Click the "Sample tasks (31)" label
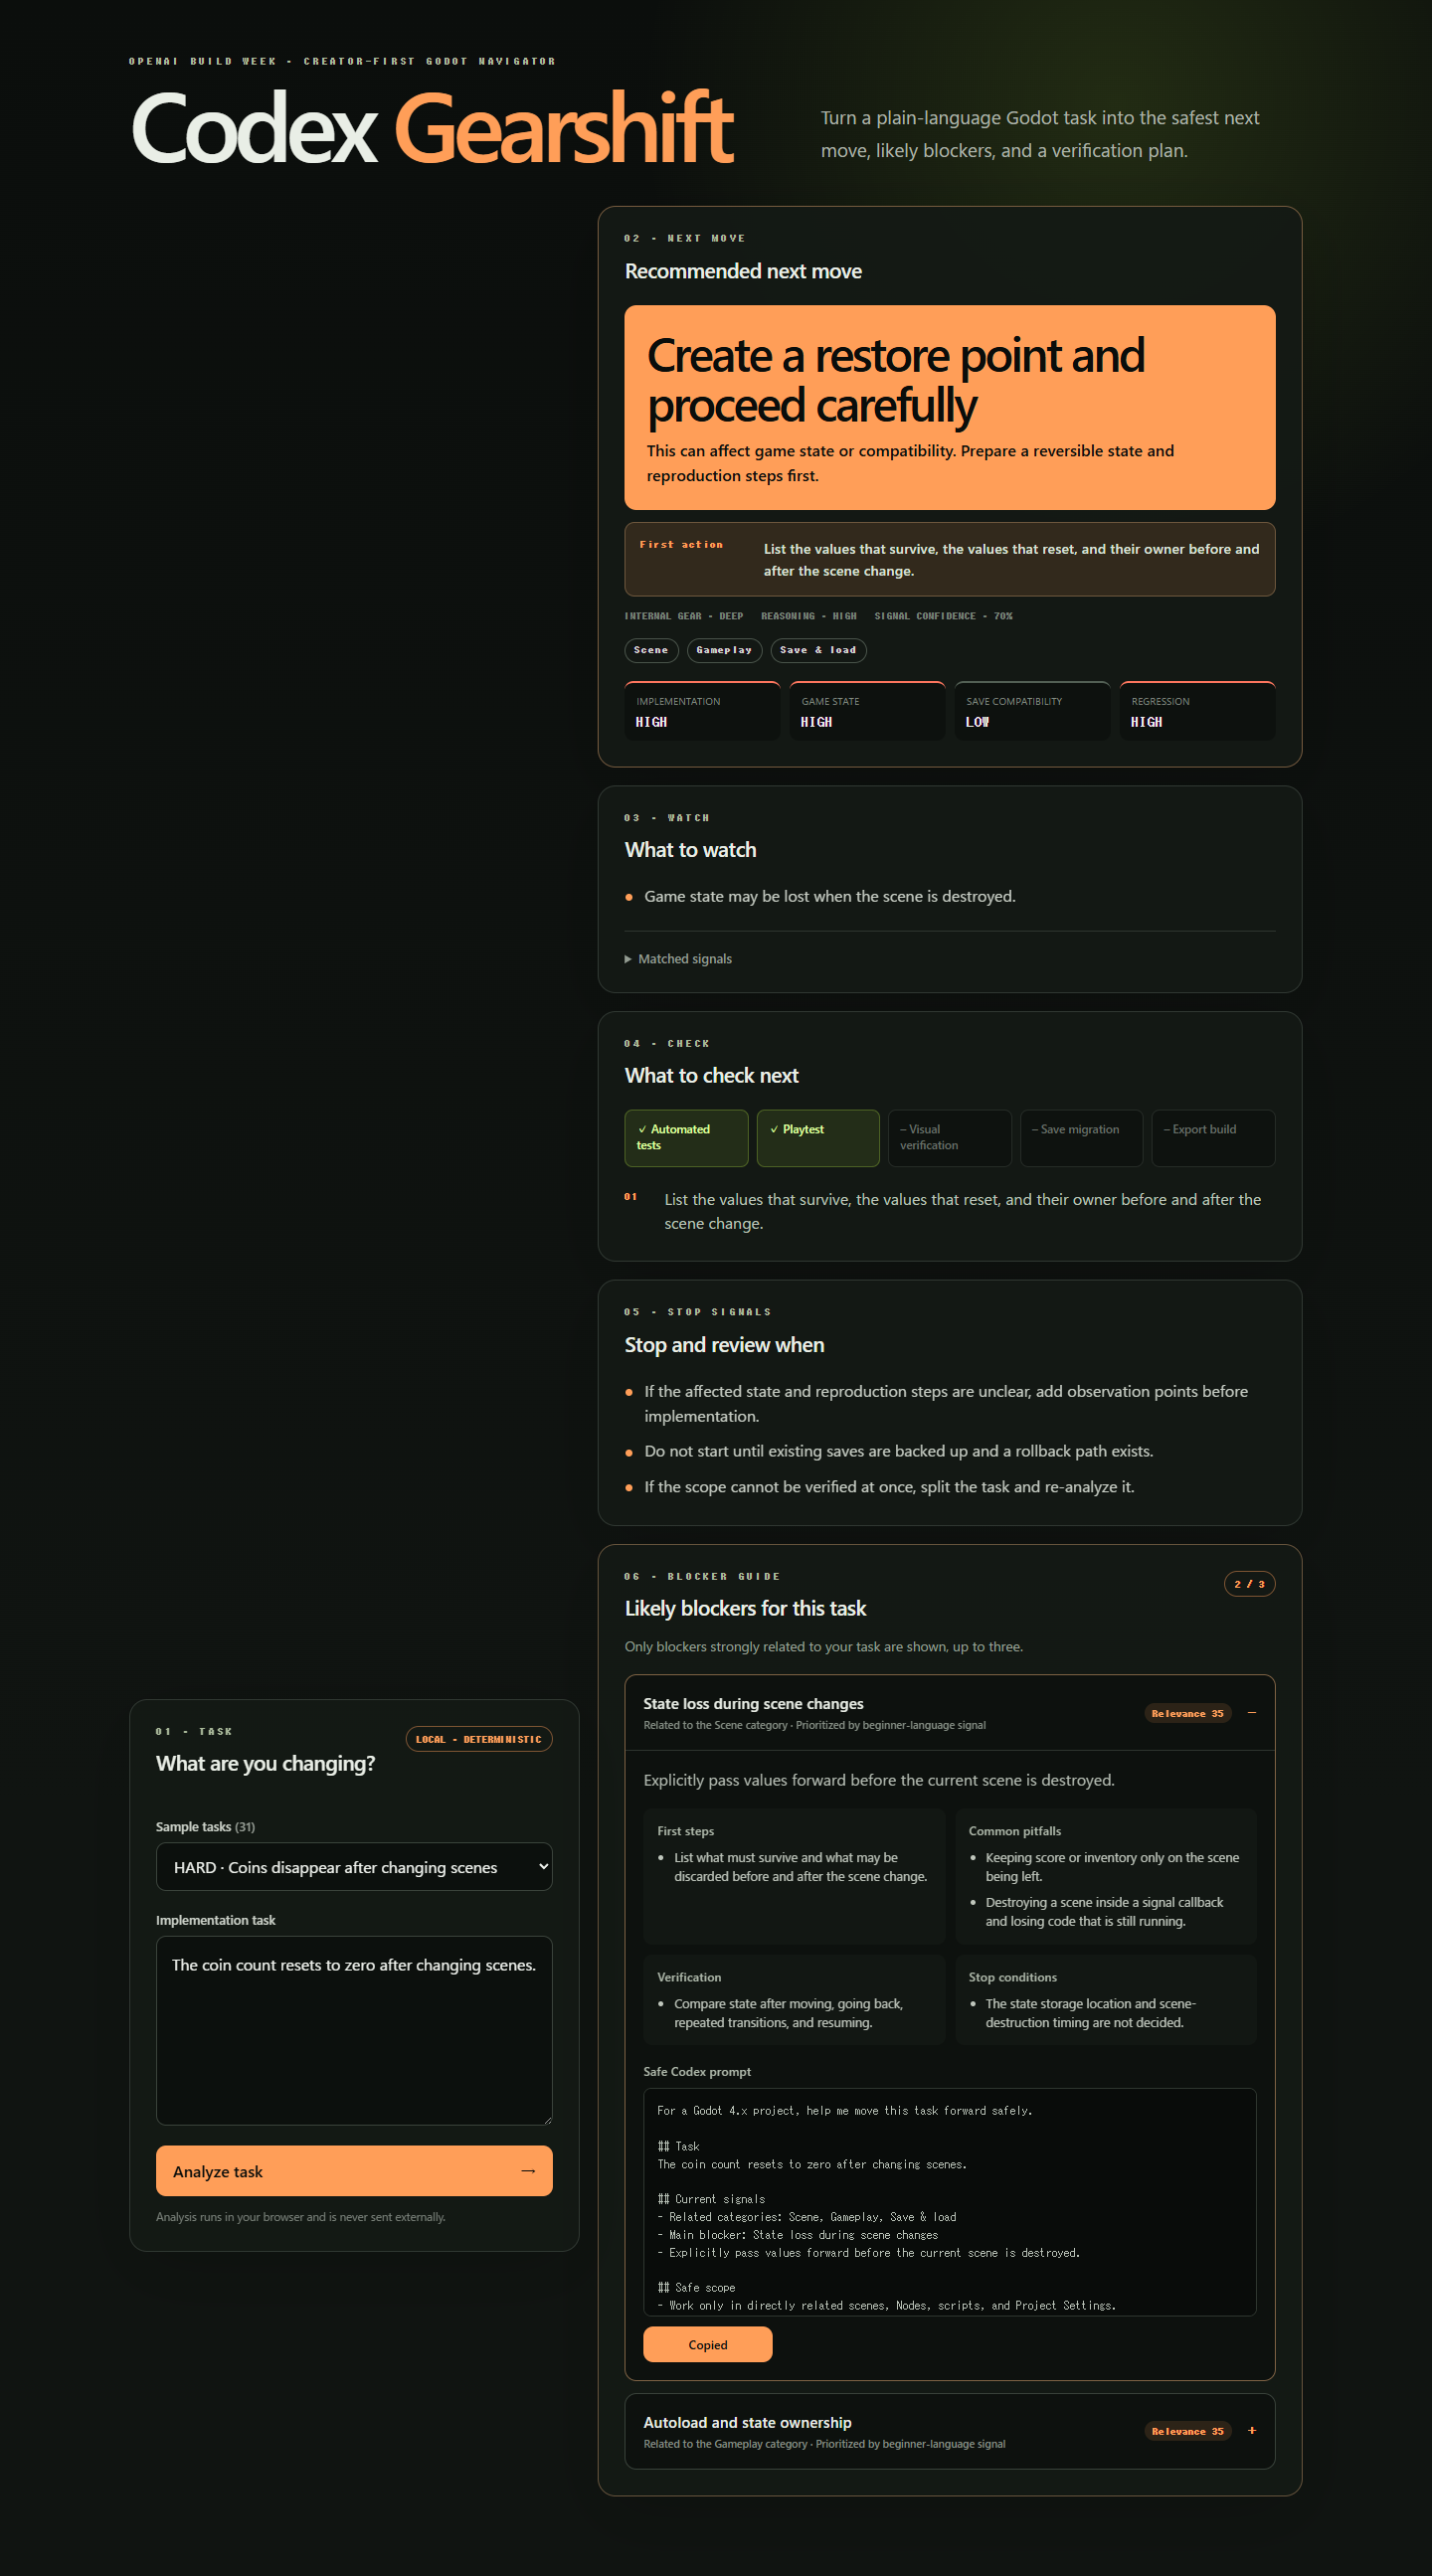Image resolution: width=1432 pixels, height=2576 pixels. [x=205, y=1827]
